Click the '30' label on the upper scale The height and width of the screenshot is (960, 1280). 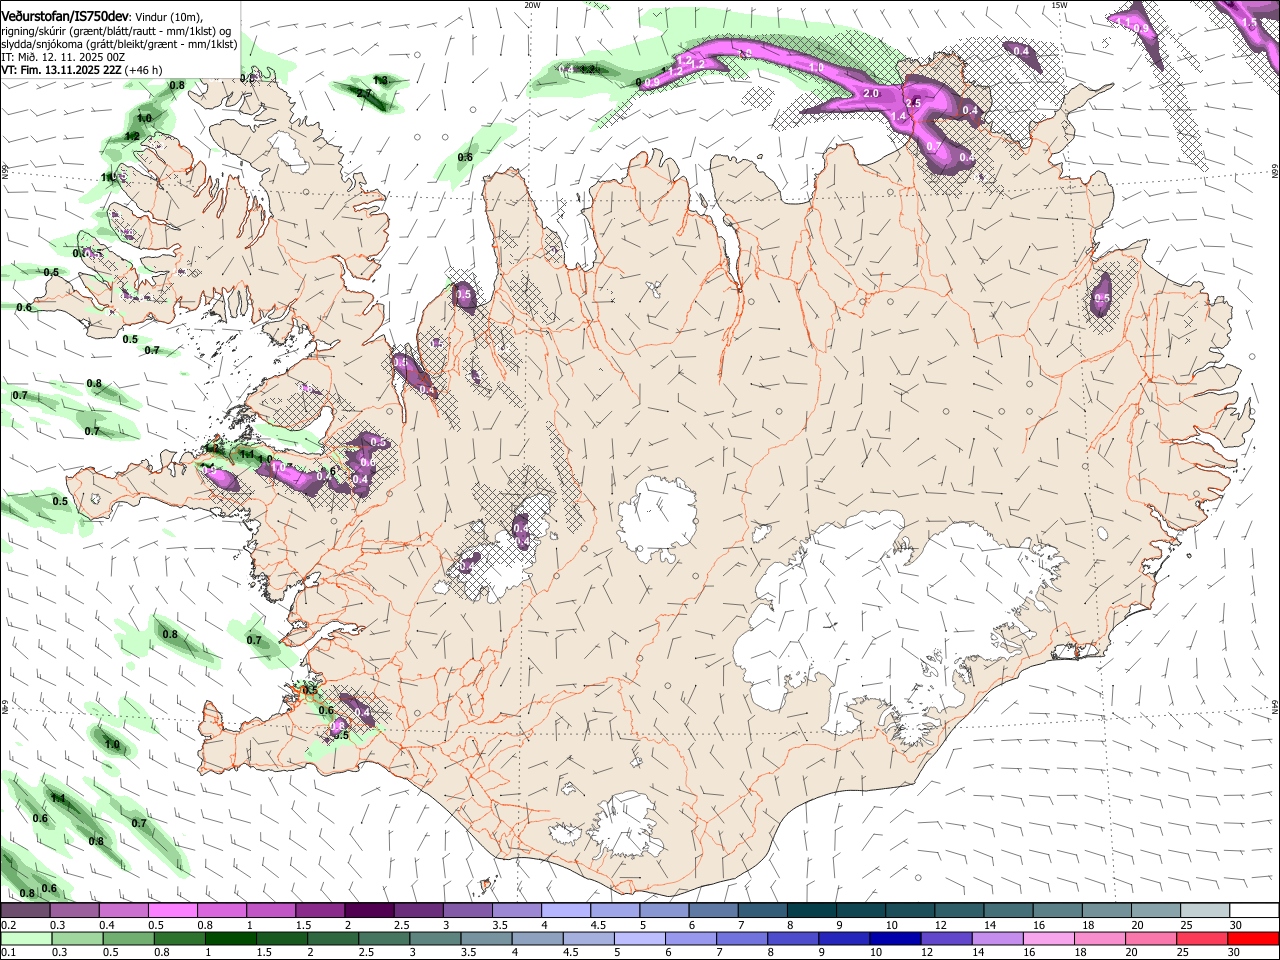[x=1235, y=925]
